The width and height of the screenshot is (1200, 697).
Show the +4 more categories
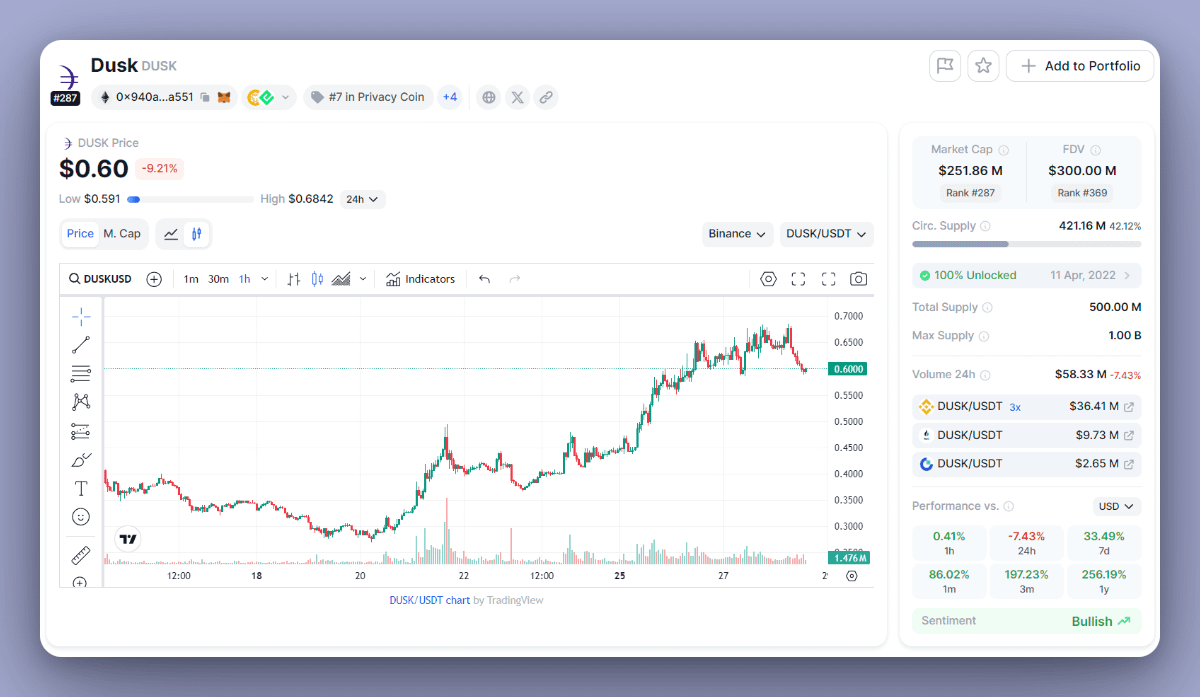(x=450, y=97)
